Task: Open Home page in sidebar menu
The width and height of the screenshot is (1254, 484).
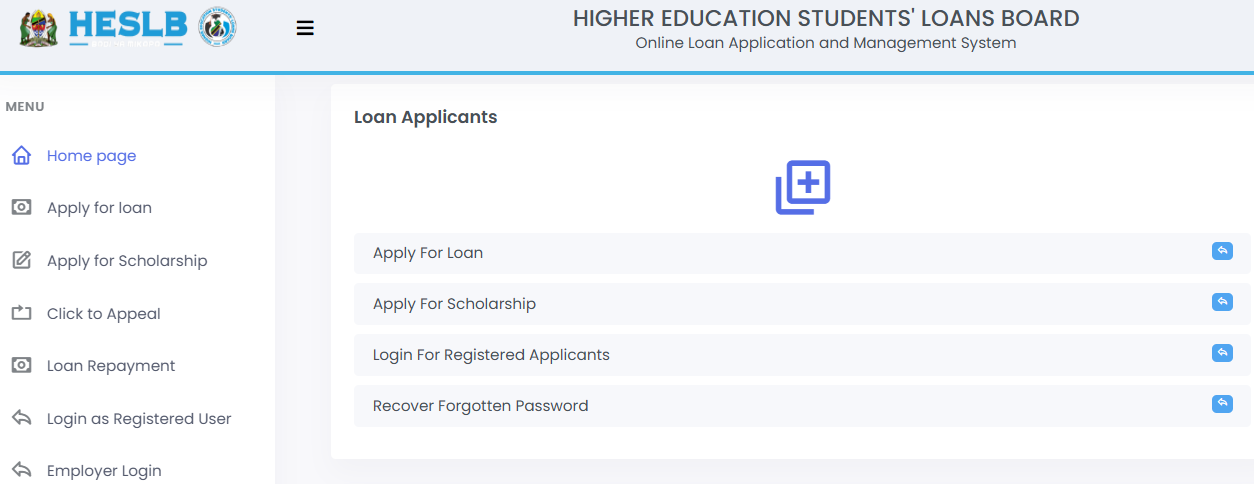Action: click(x=91, y=156)
